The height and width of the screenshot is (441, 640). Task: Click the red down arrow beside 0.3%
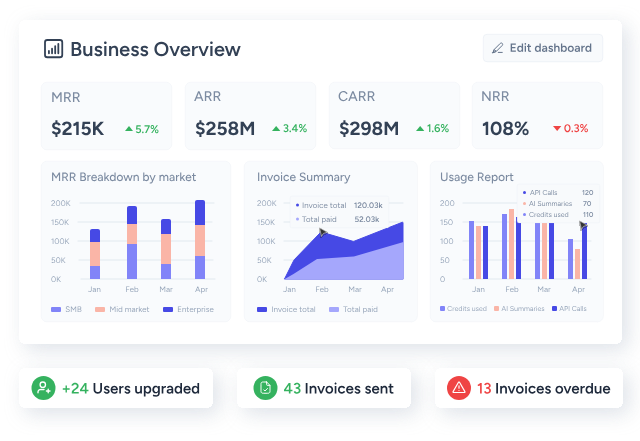(x=557, y=128)
